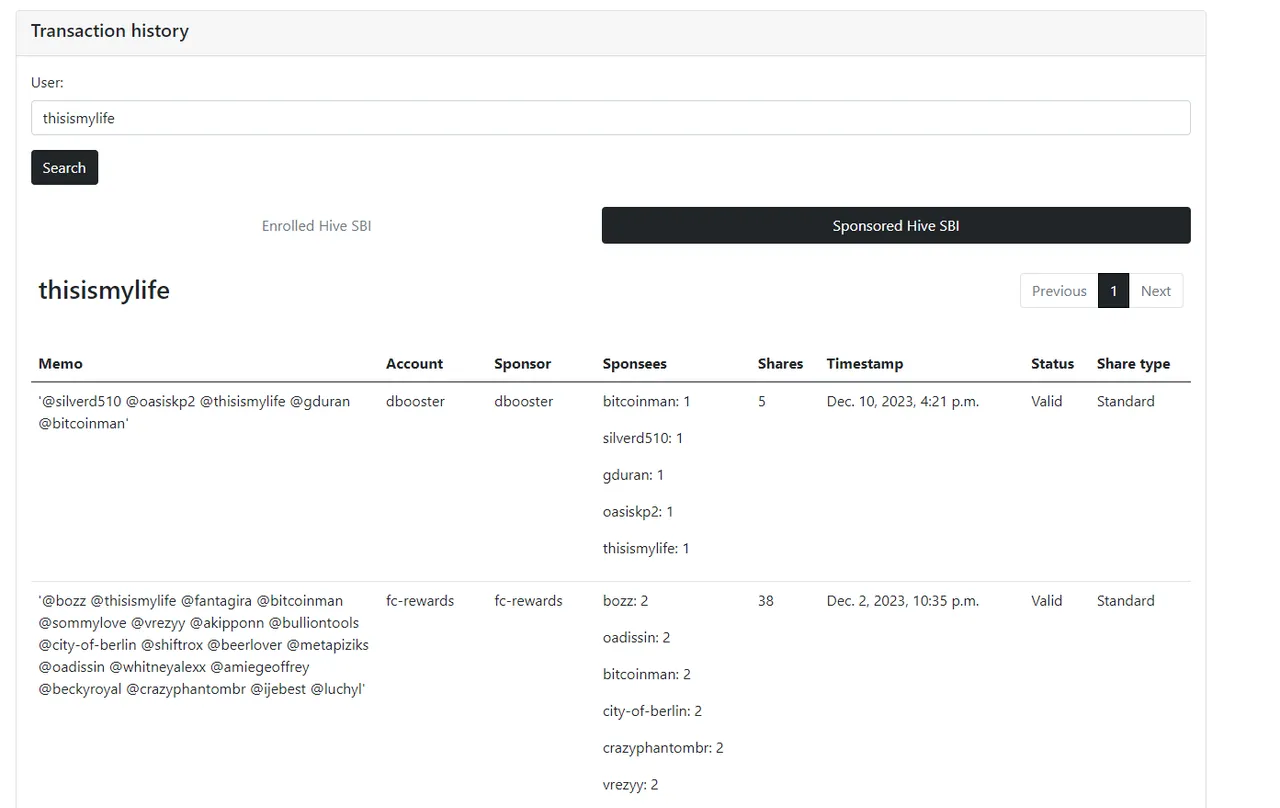1280x808 pixels.
Task: Go to Next page
Action: 1155,291
